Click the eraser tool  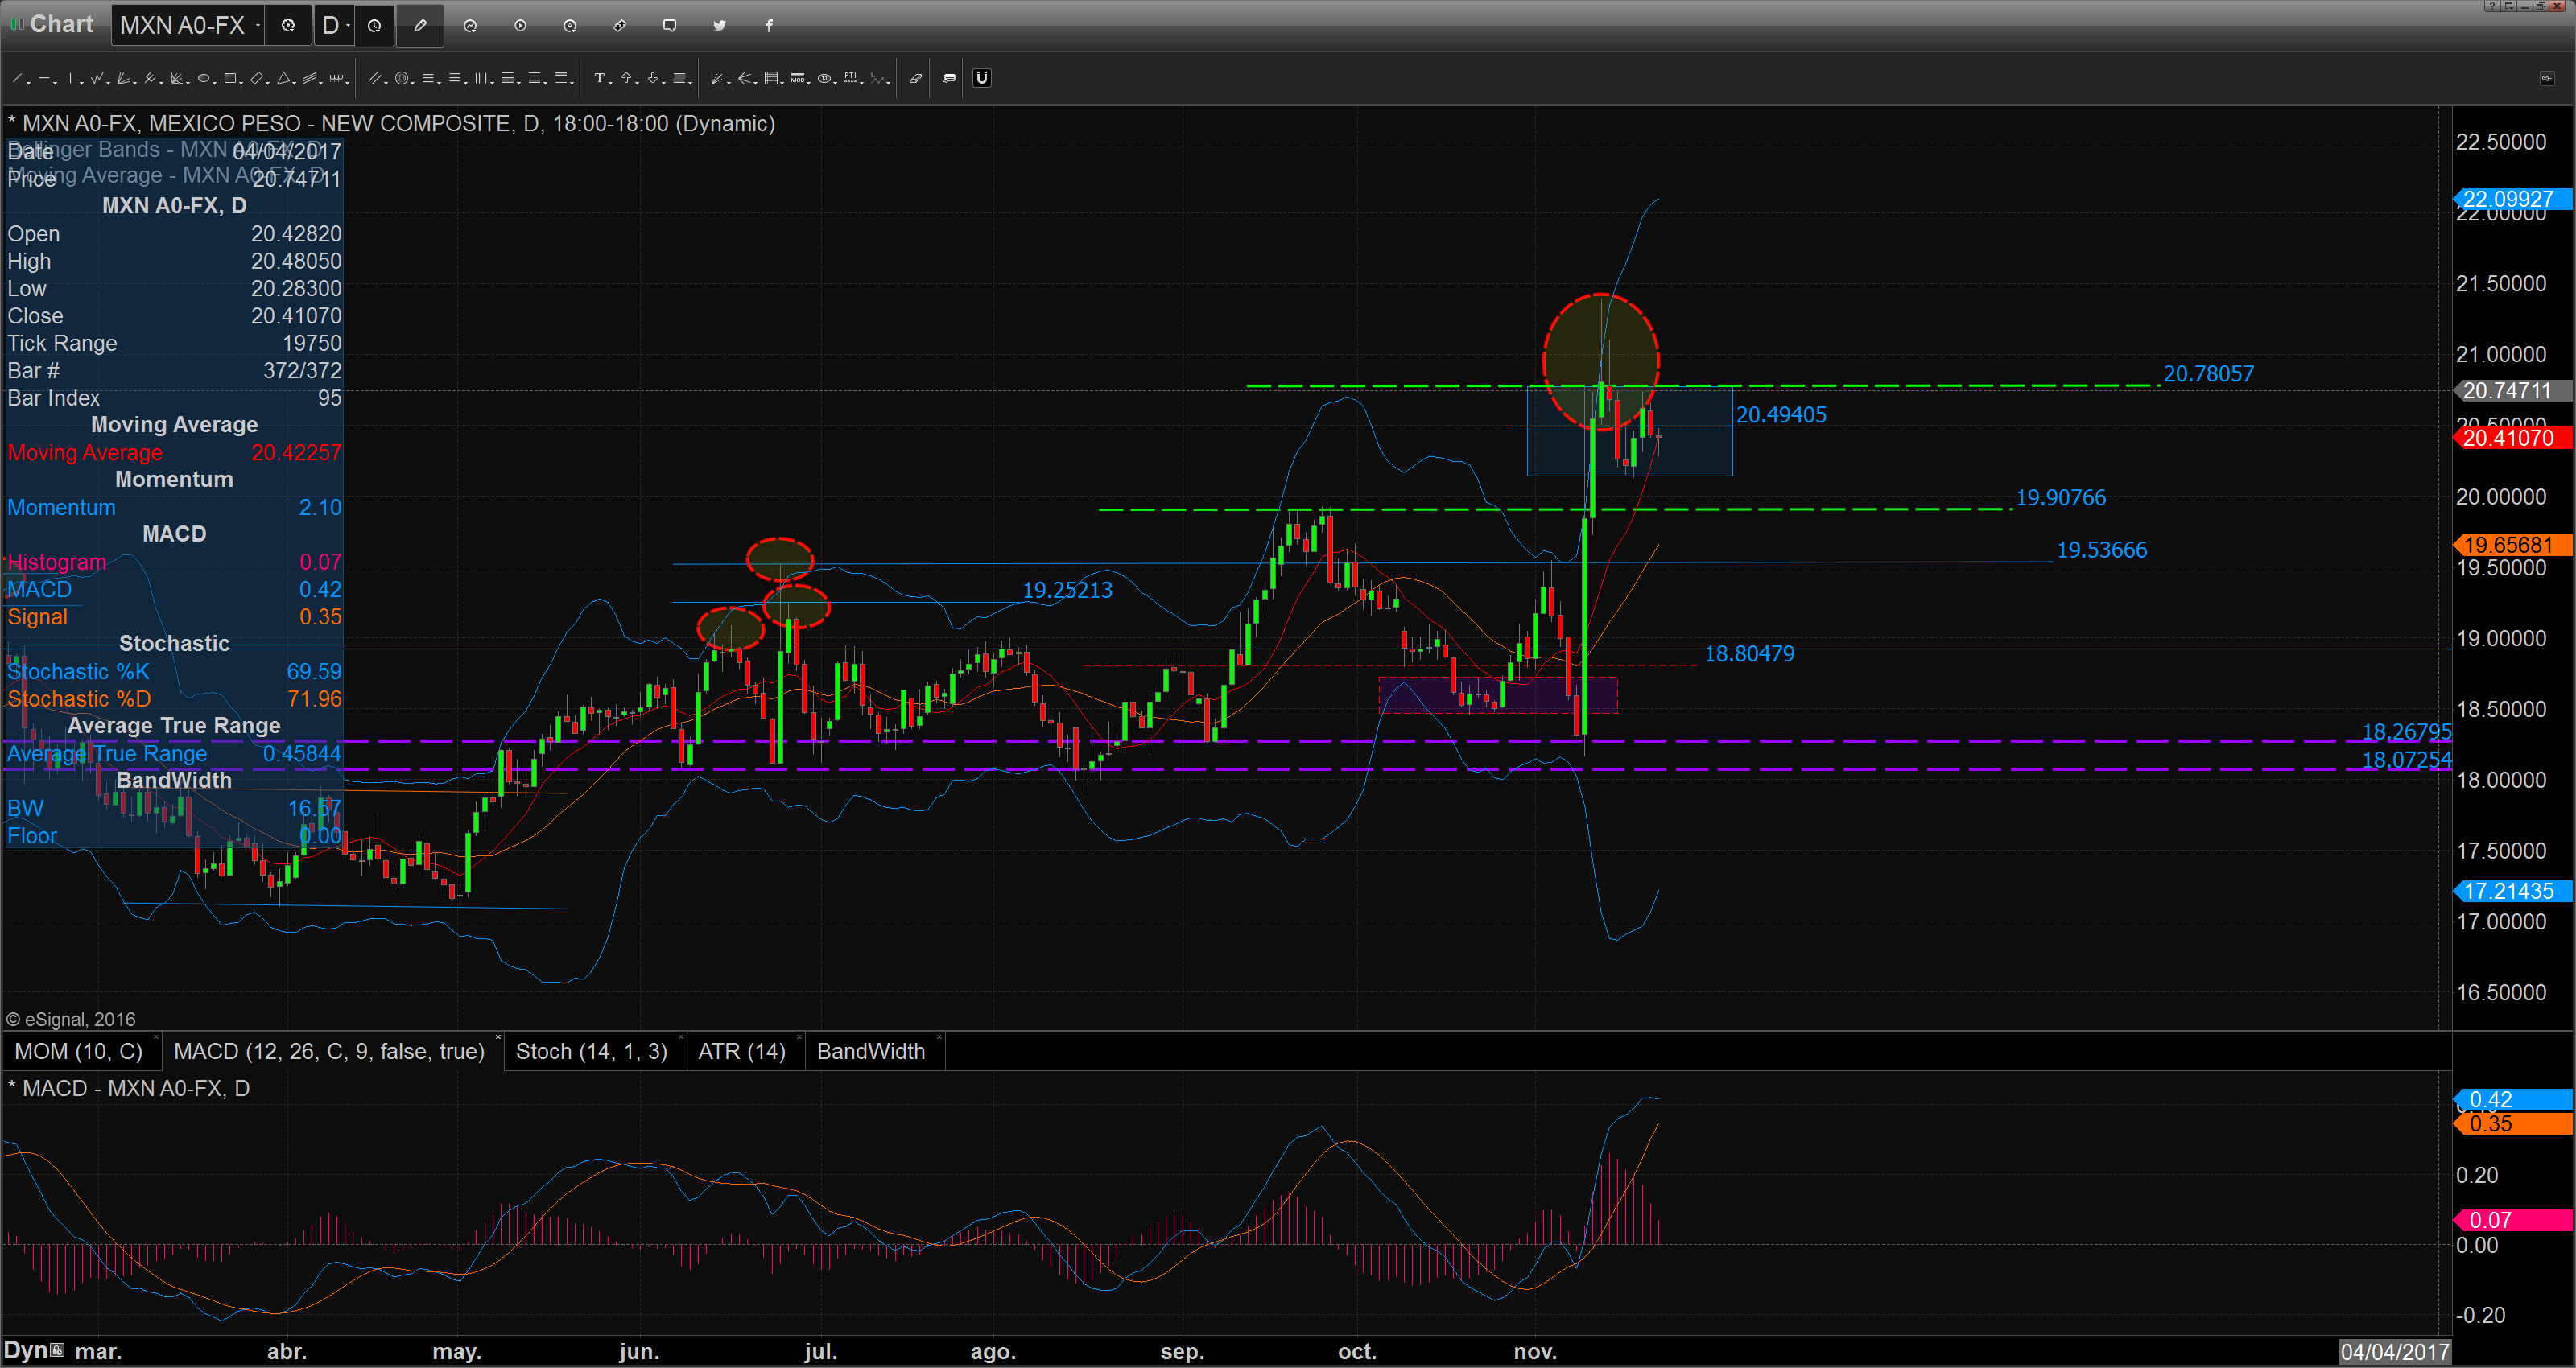[x=916, y=78]
